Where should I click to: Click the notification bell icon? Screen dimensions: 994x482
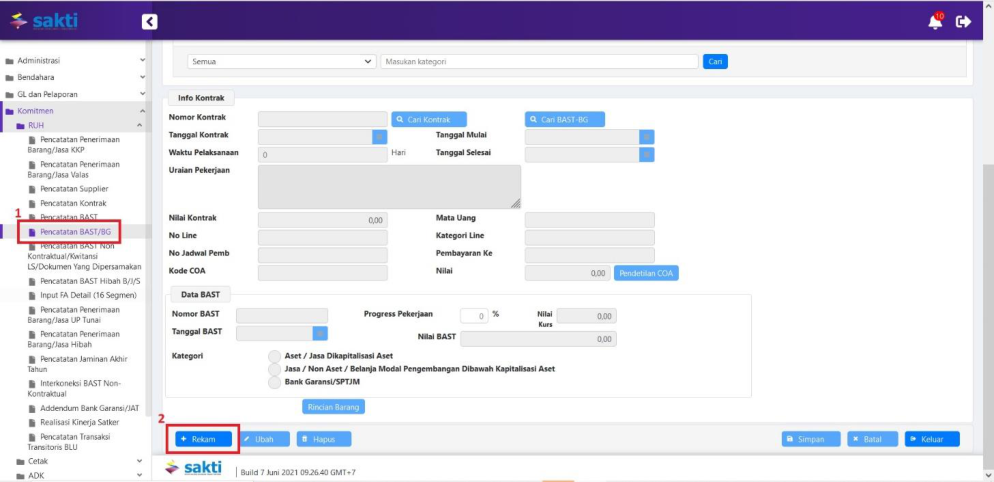(935, 21)
